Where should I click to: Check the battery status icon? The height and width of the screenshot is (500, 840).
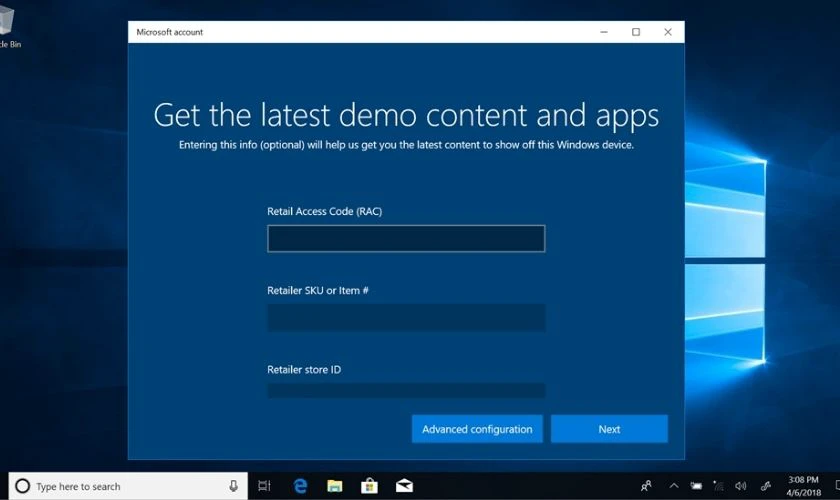(x=696, y=486)
